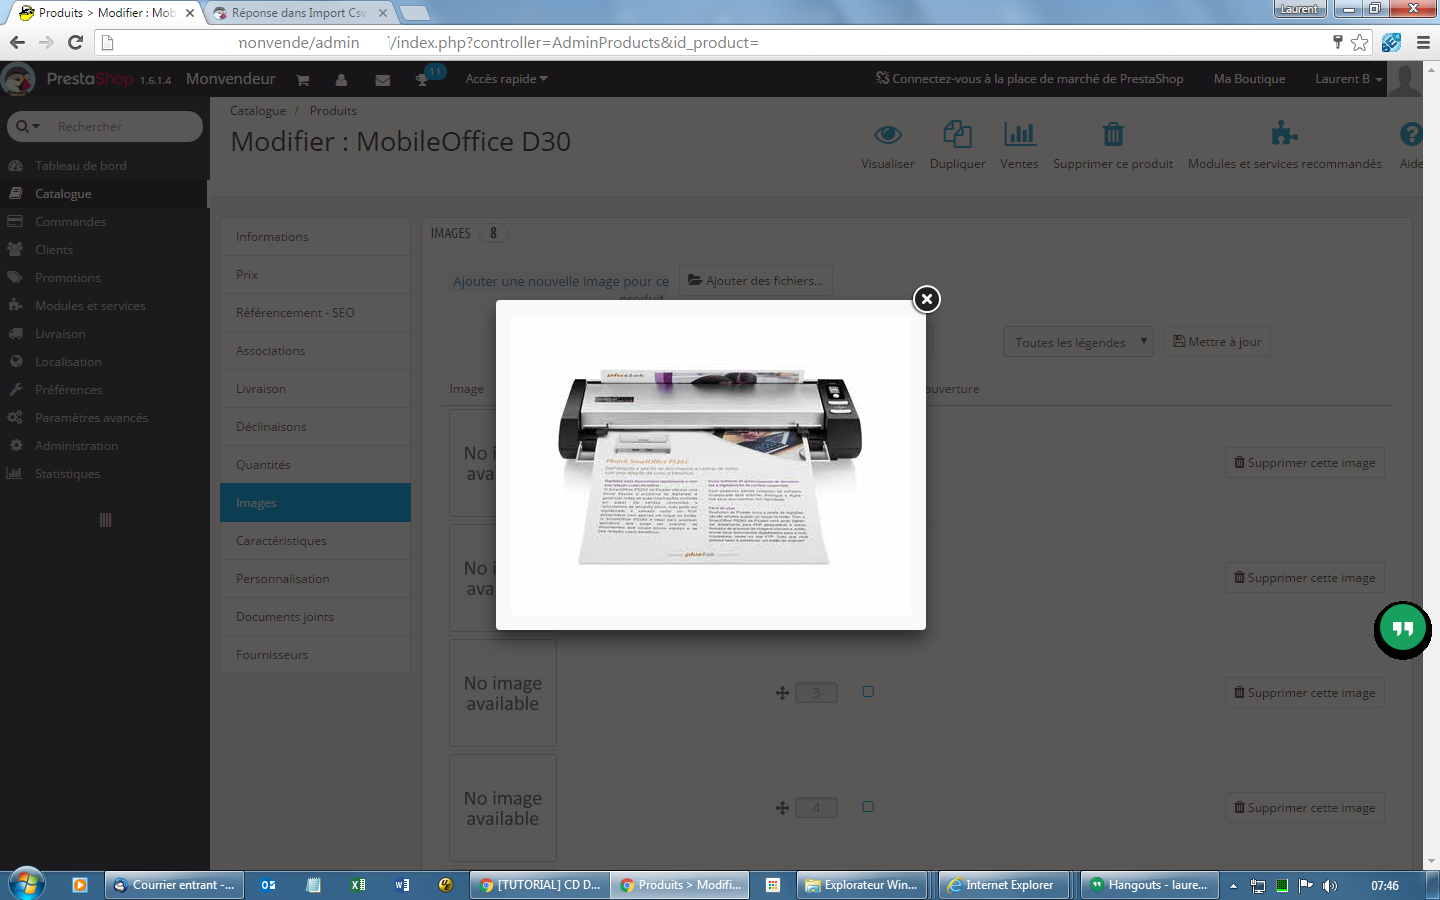Image resolution: width=1440 pixels, height=900 pixels.
Task: Click the move handle for image 3
Action: tap(782, 692)
